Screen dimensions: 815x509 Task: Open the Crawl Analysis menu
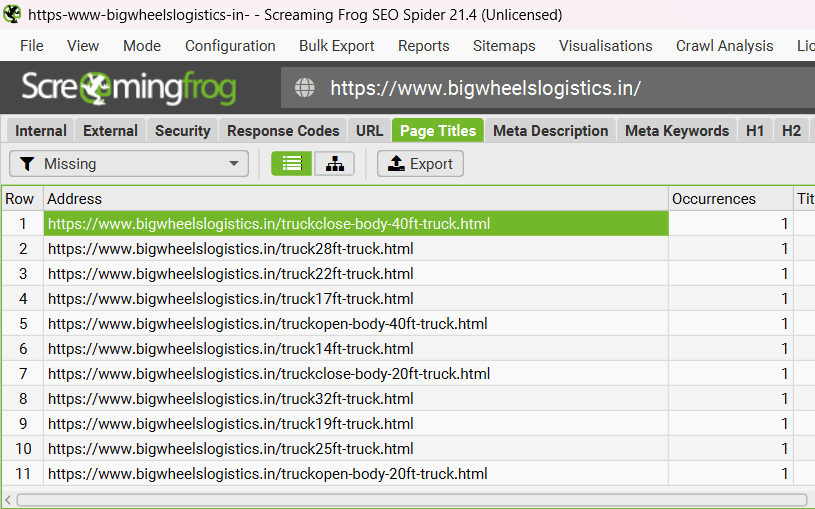725,46
